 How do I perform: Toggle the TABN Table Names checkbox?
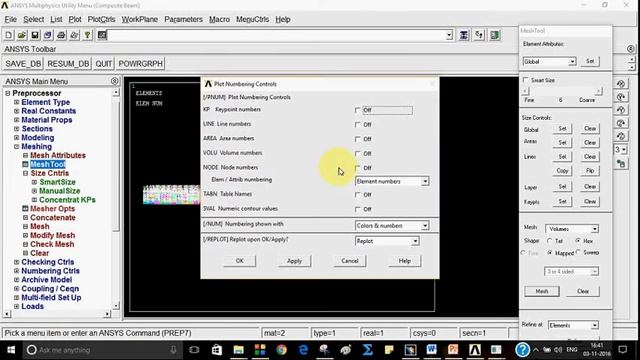tap(358, 195)
